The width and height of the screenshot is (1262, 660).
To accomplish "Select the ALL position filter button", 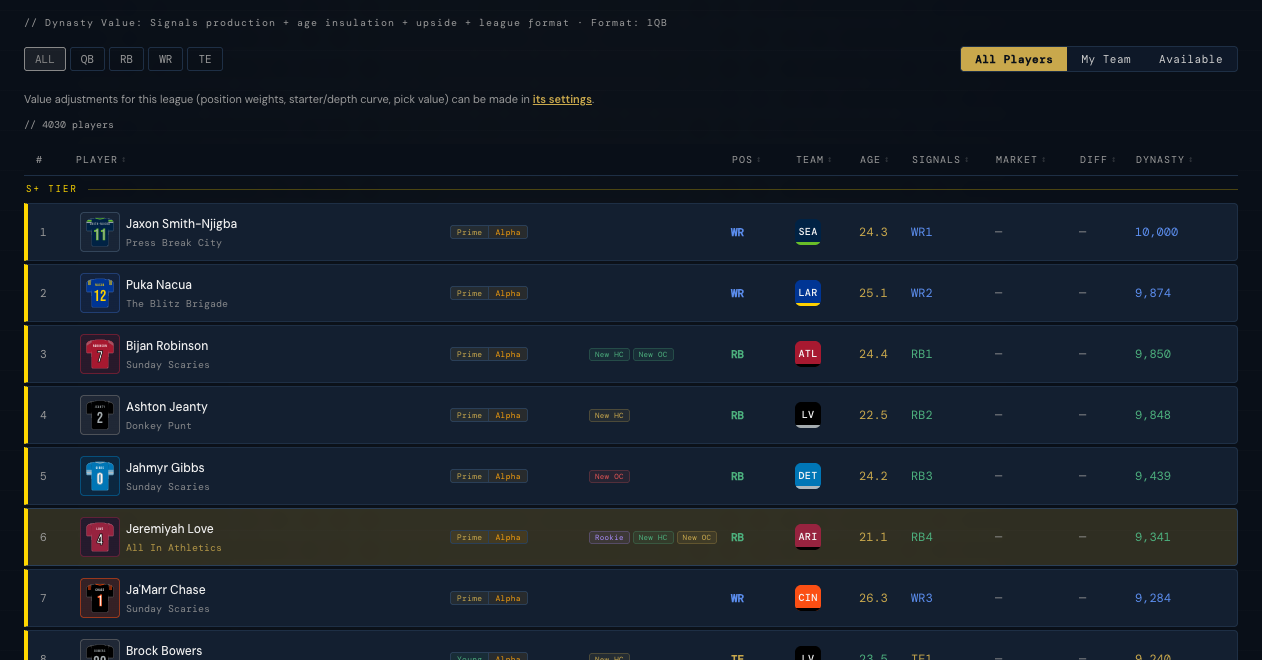I will [x=45, y=59].
